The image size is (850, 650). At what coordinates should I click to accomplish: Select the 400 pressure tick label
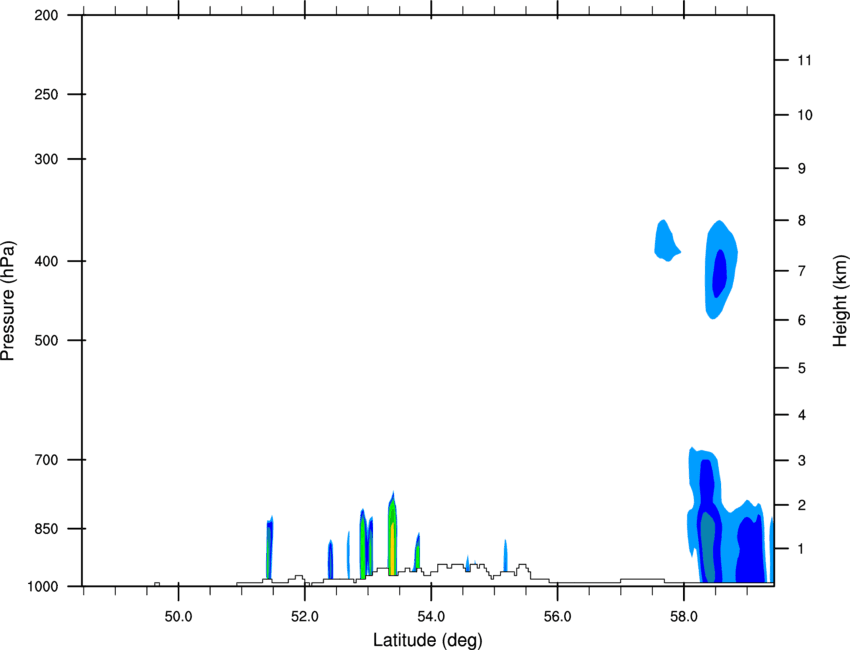click(x=46, y=261)
